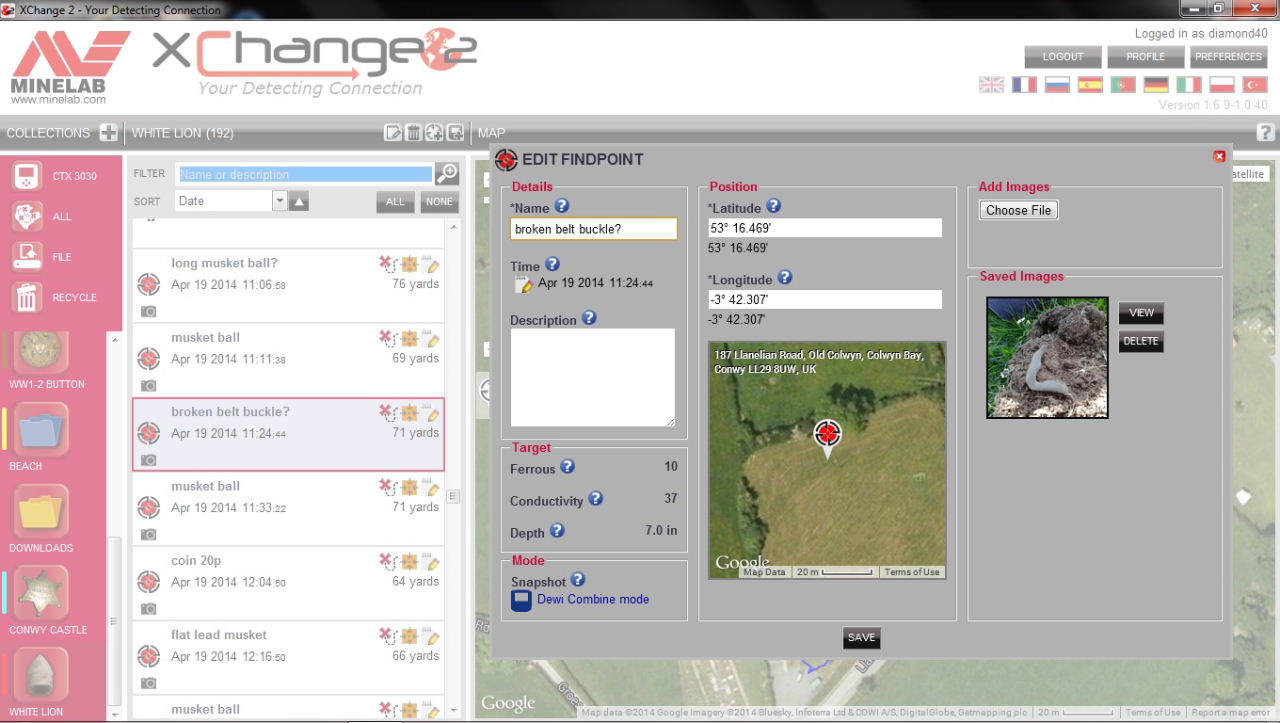Open help for Depth value
Viewport: 1280px width, 723px height.
(x=557, y=530)
